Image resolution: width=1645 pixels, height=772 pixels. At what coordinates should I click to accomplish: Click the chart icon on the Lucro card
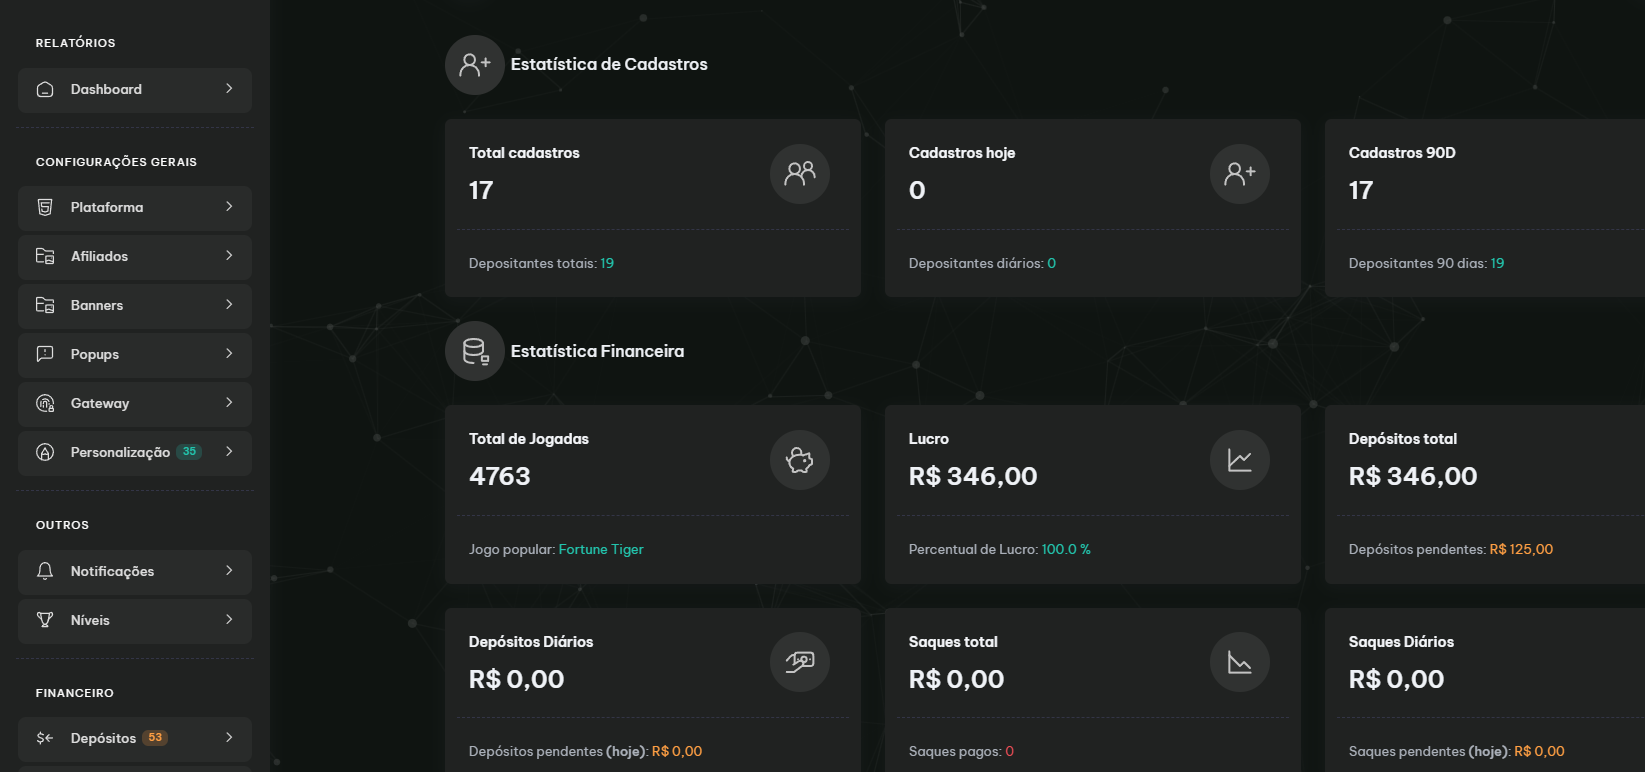click(x=1238, y=460)
